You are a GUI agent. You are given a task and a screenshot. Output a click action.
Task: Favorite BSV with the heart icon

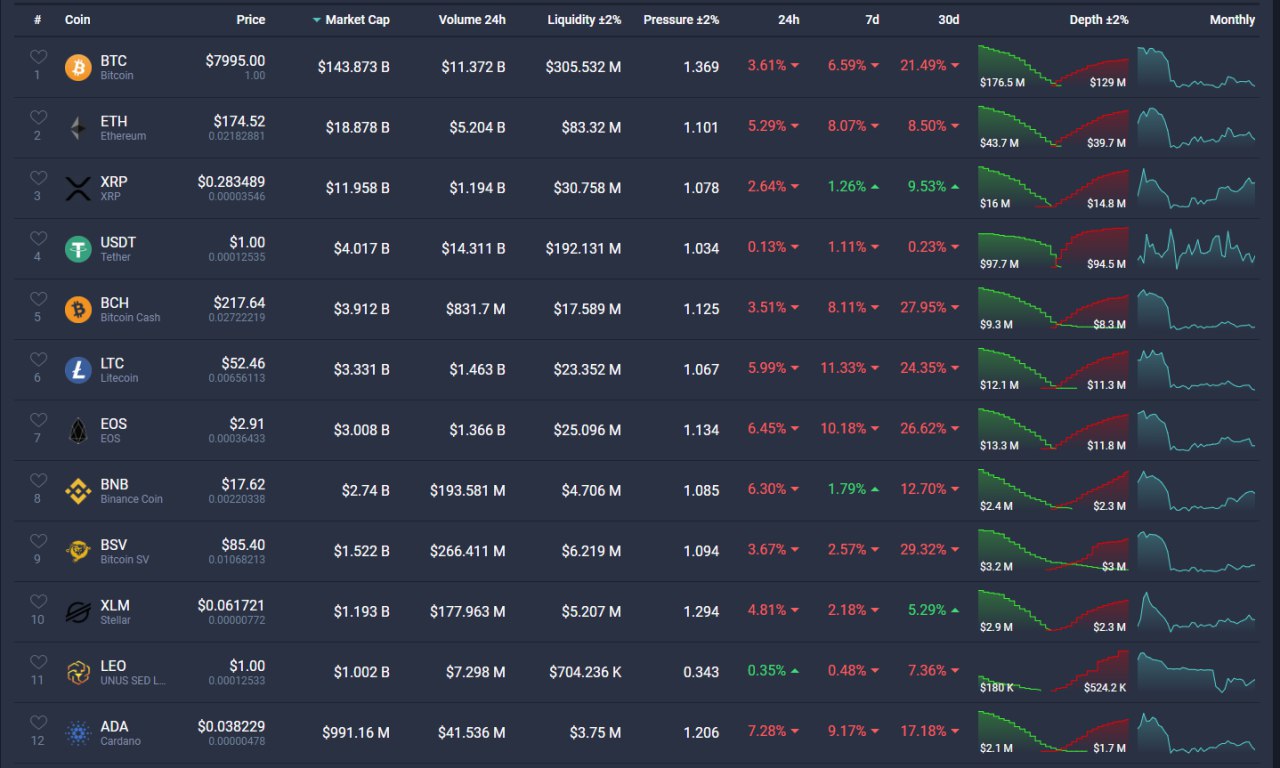pos(38,541)
